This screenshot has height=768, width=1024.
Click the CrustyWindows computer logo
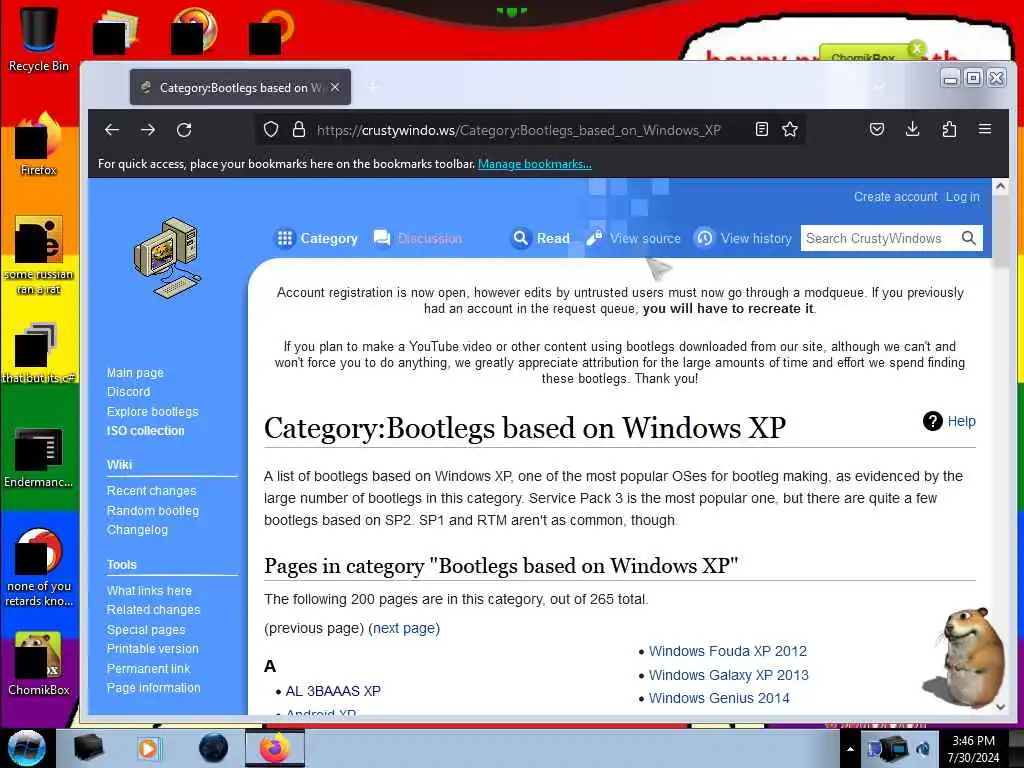(x=168, y=258)
